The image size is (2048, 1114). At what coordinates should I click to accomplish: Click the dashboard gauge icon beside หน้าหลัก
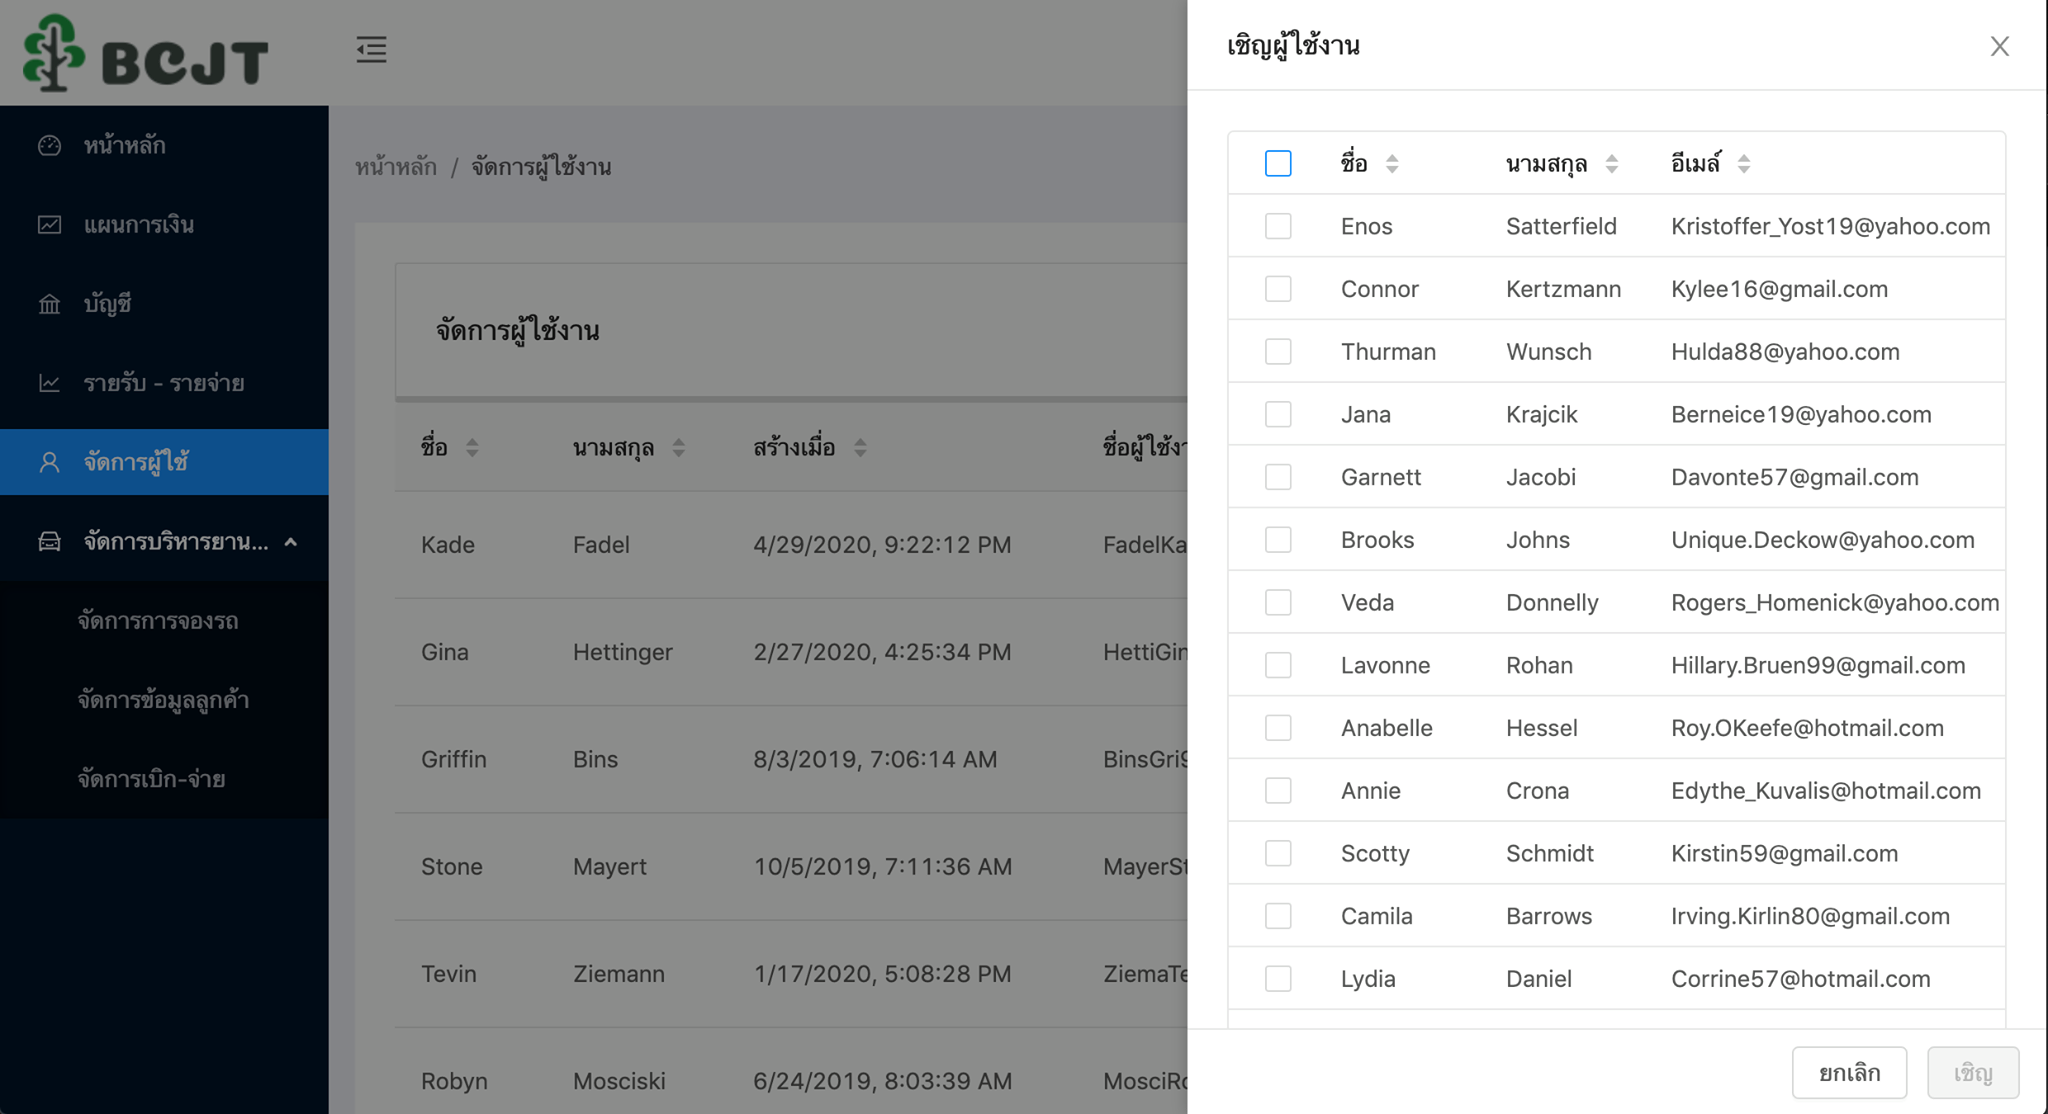coord(49,146)
